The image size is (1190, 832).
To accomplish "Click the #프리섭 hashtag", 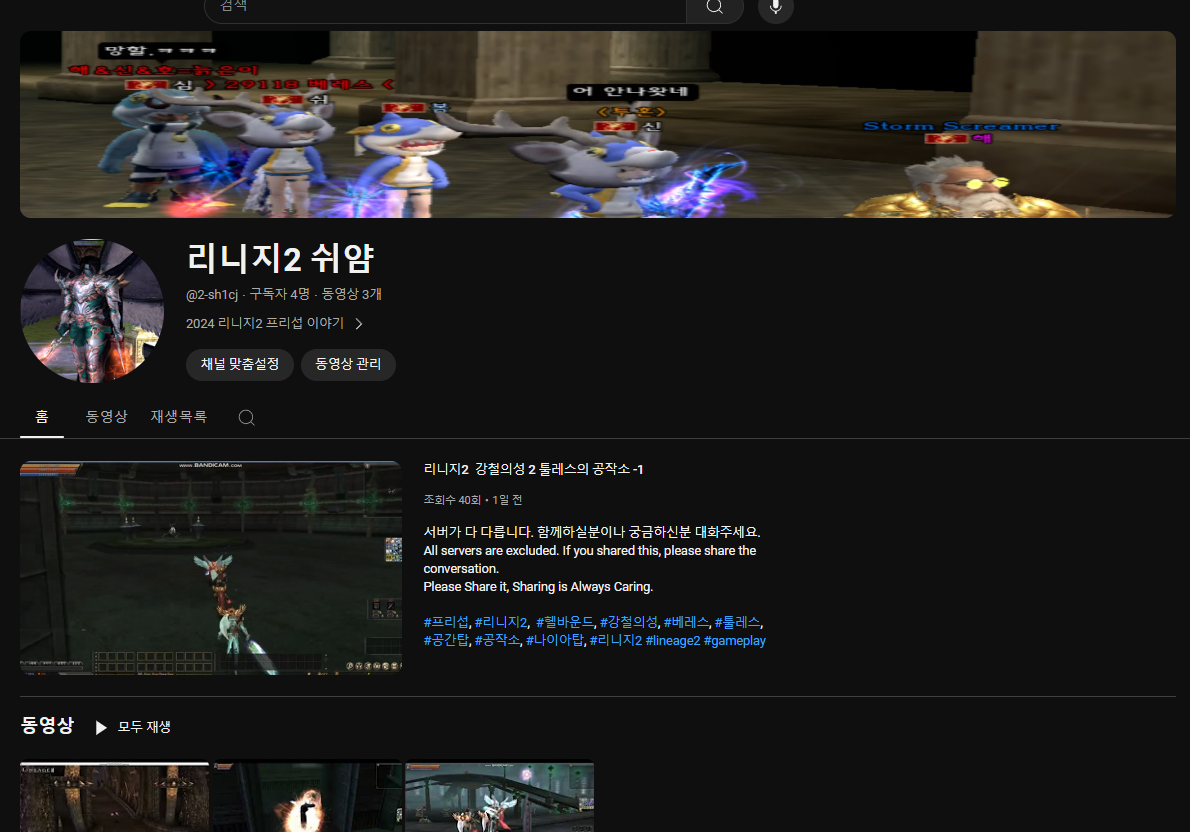I will tap(445, 622).
